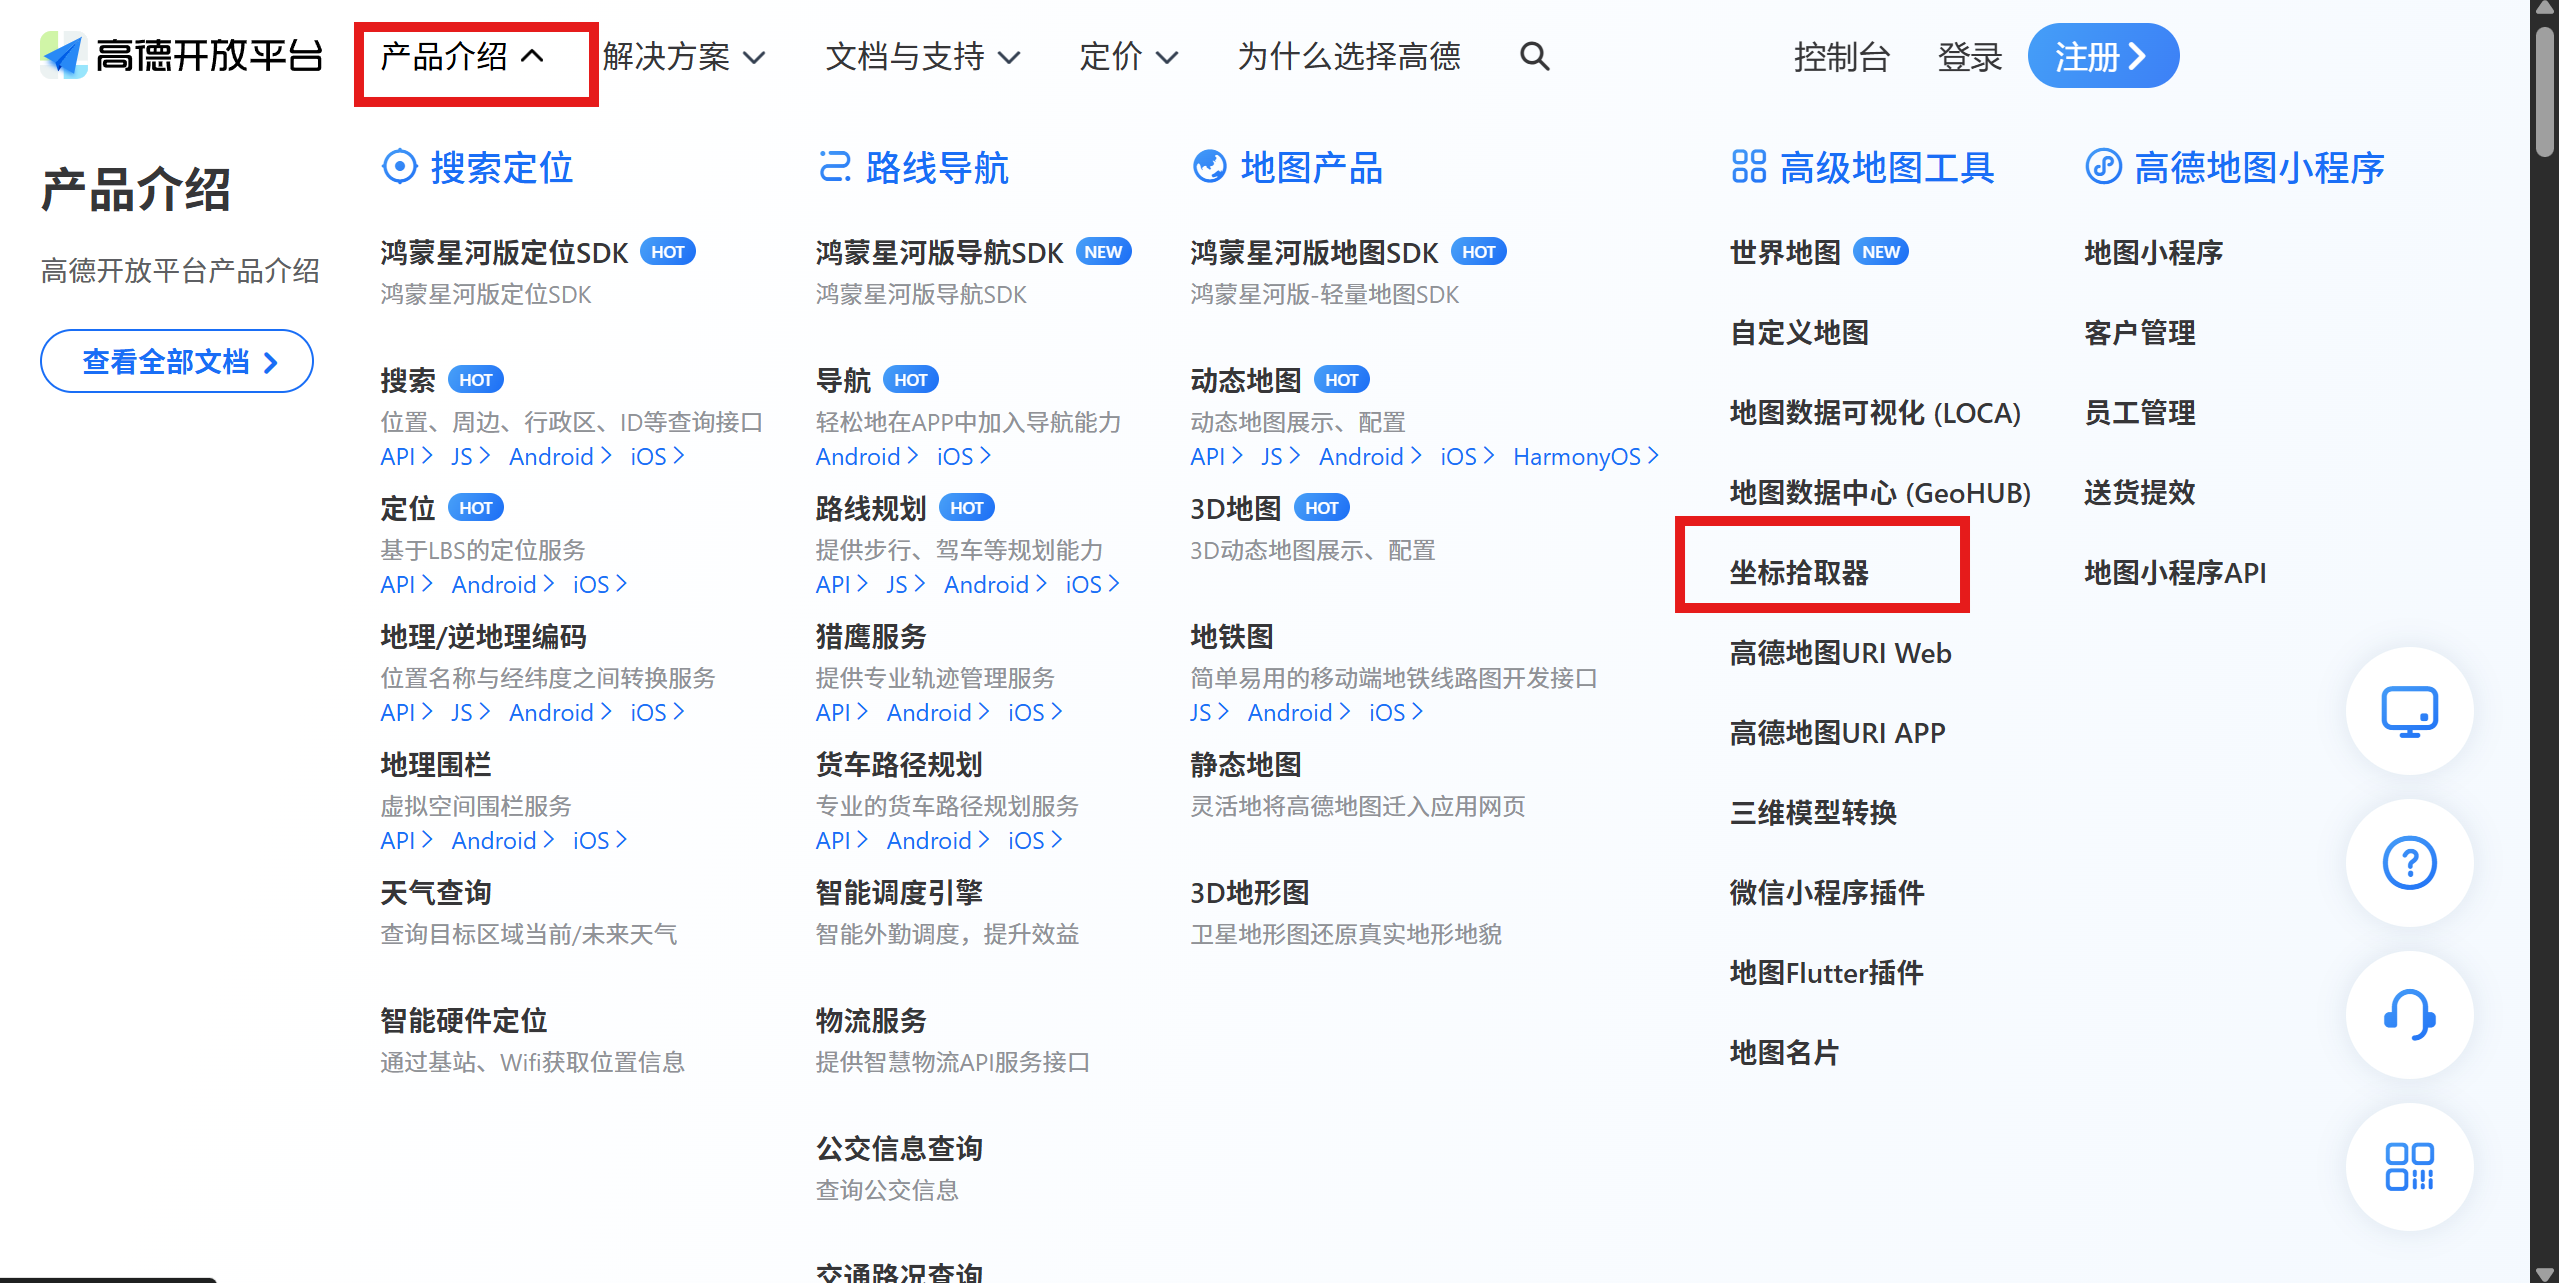Click the 地图产品 globe icon
Screen dimensions: 2559x1283
pos(1209,167)
